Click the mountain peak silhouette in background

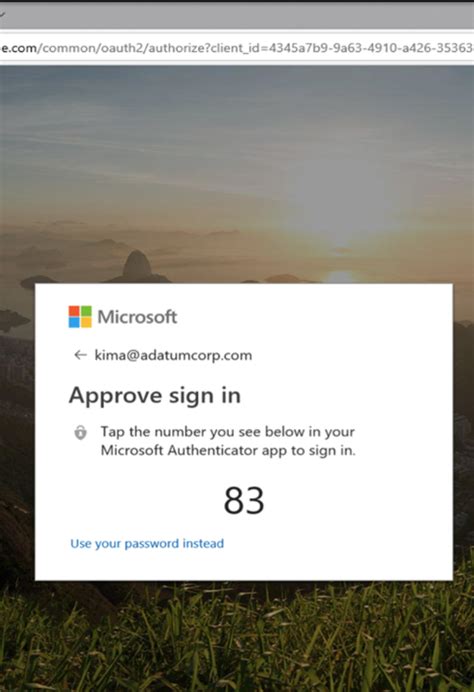(137, 265)
